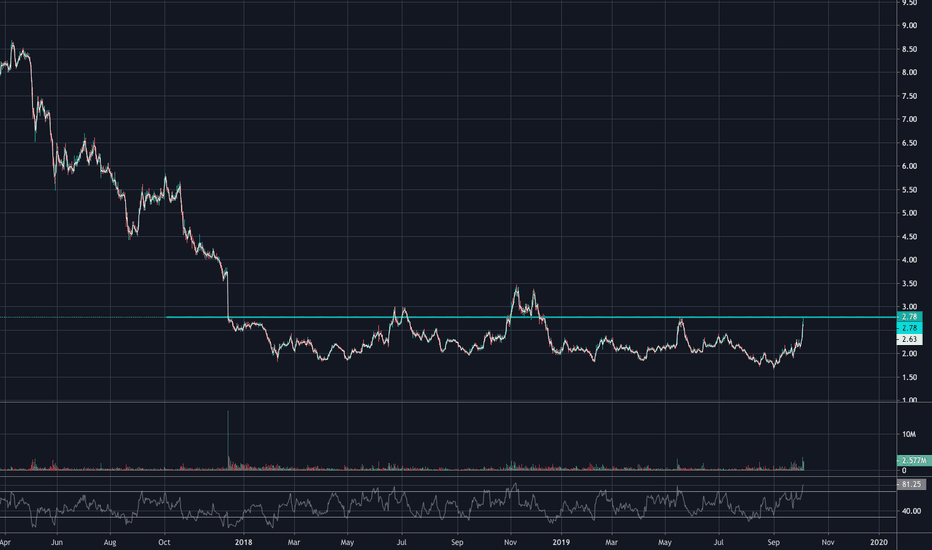Click the 3.50 price axis label
Viewport: 932px width, 550px height.
coord(909,284)
